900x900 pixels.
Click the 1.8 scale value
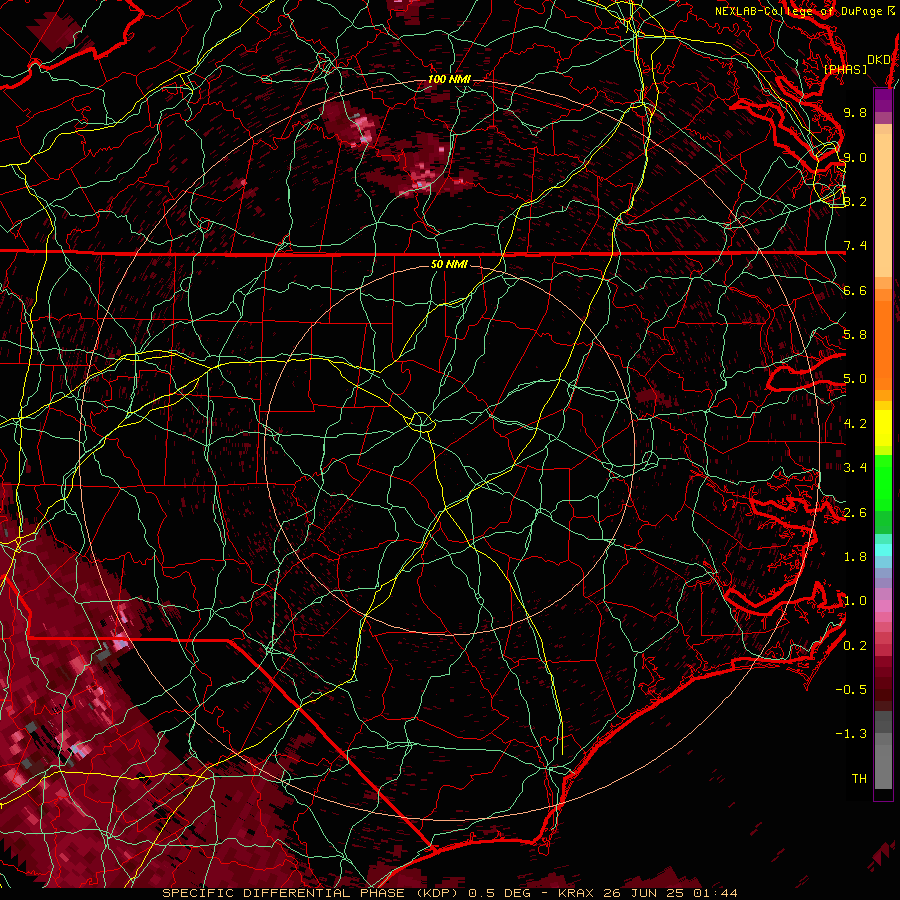click(x=855, y=557)
